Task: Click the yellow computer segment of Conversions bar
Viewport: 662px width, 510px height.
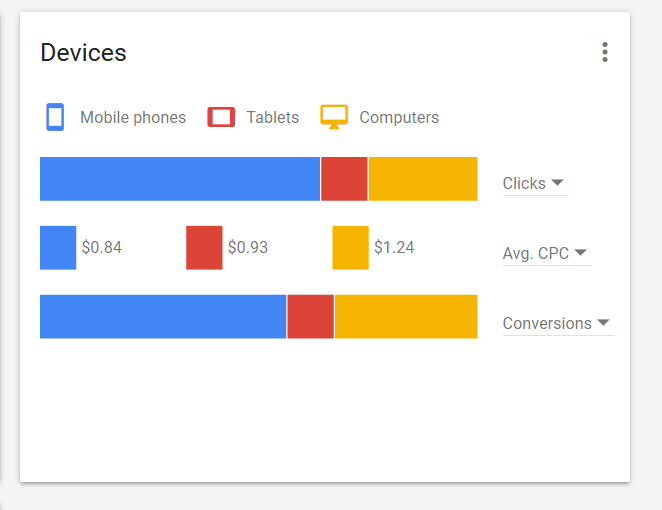Action: 406,317
